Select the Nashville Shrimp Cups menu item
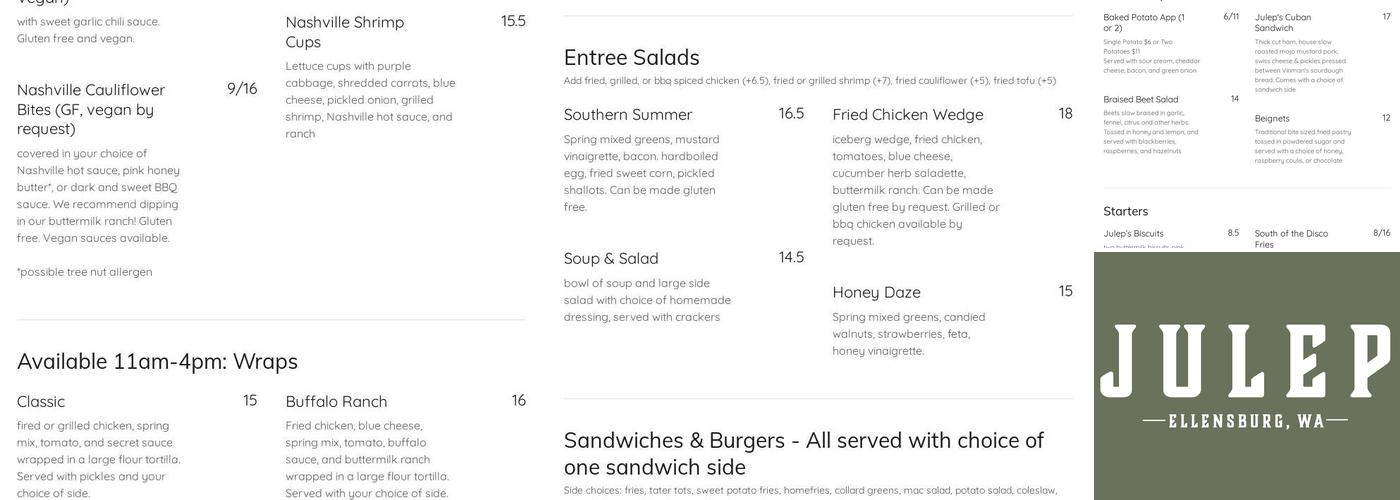This screenshot has width=1400, height=500. [345, 32]
